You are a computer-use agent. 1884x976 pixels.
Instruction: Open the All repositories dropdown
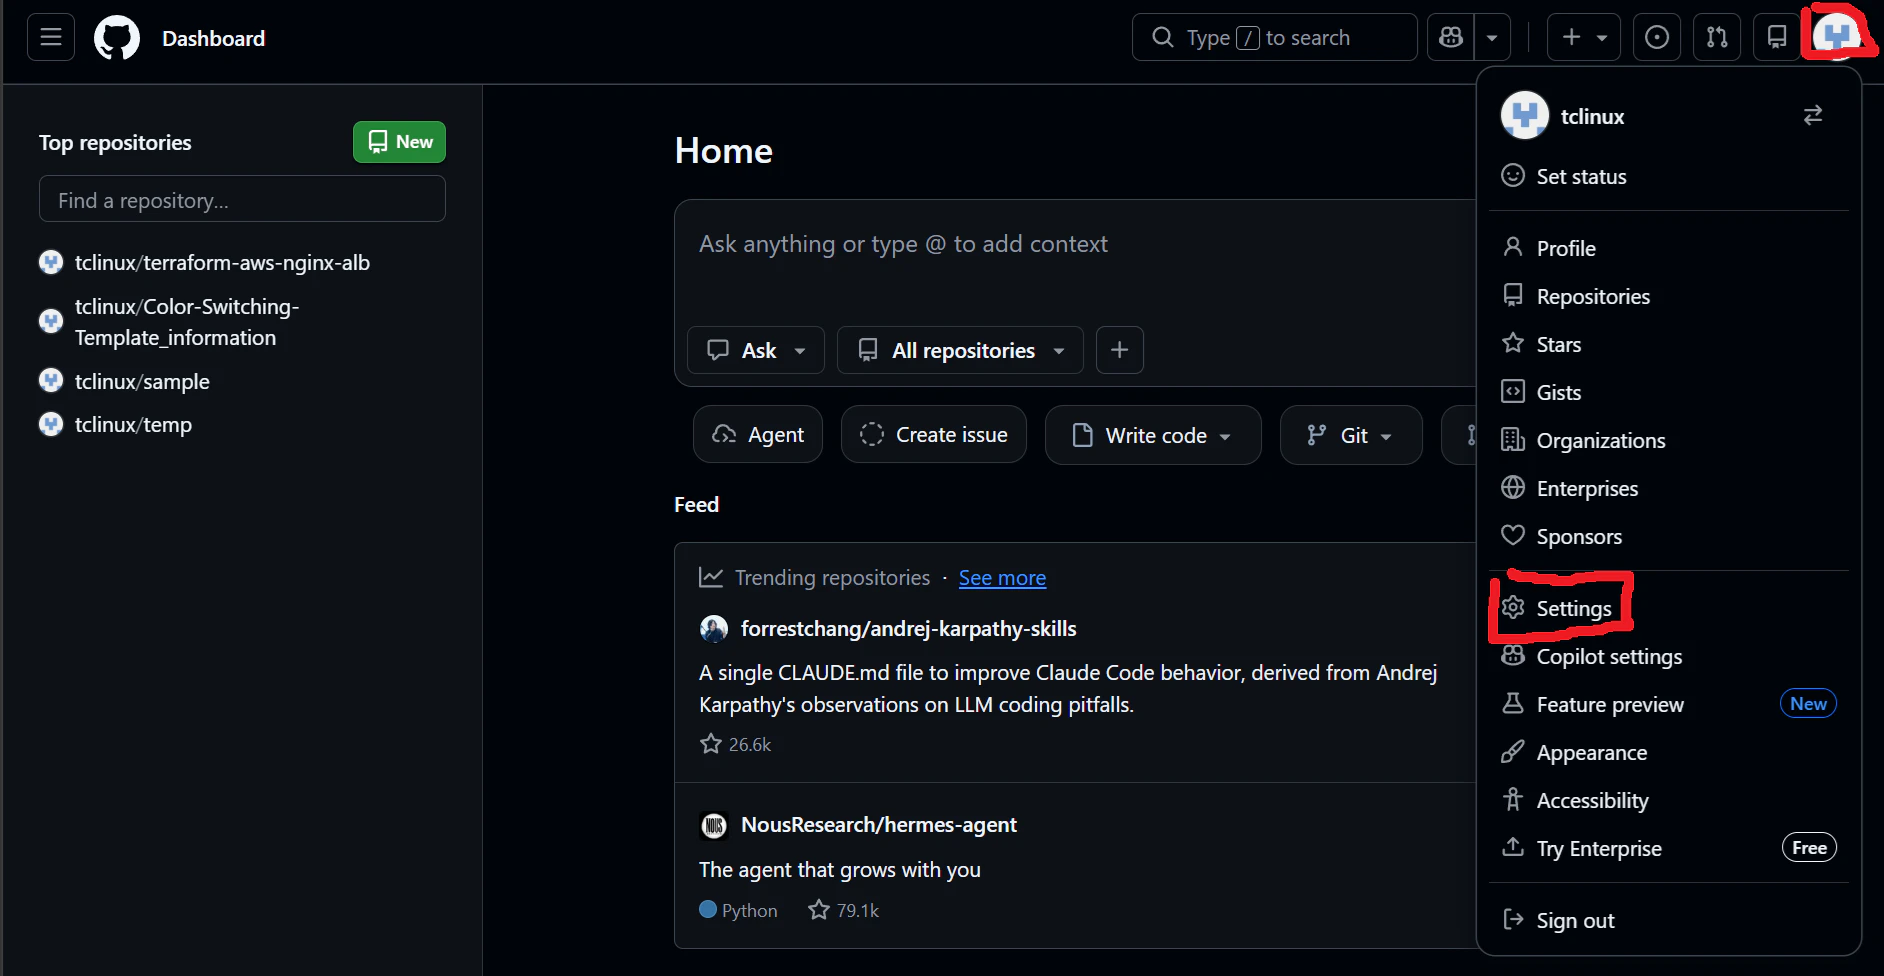(960, 350)
